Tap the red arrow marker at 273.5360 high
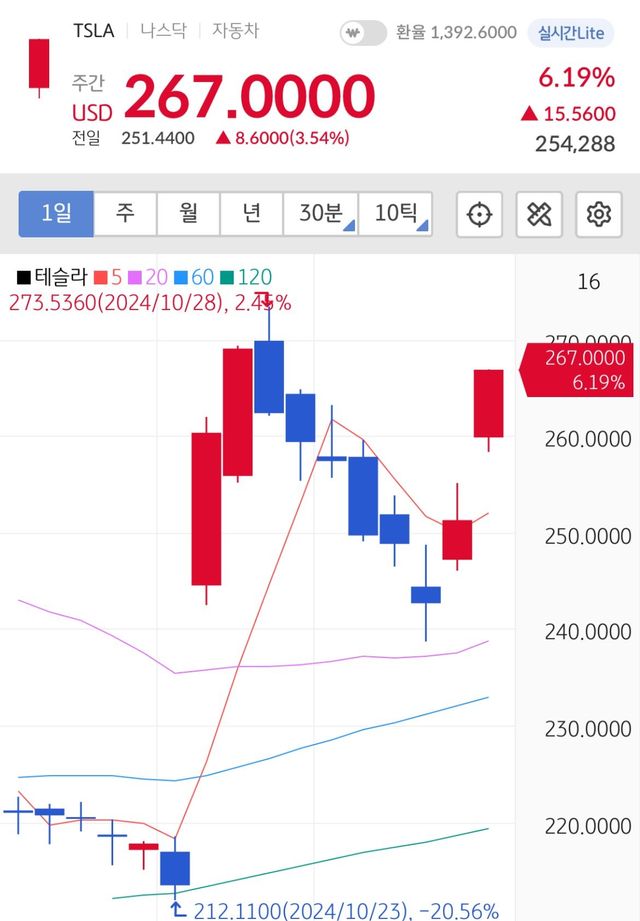This screenshot has height=921, width=640. (264, 298)
